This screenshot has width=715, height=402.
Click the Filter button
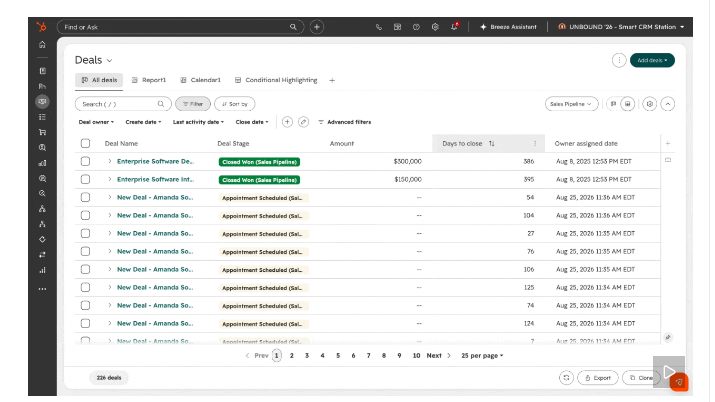[x=193, y=104]
